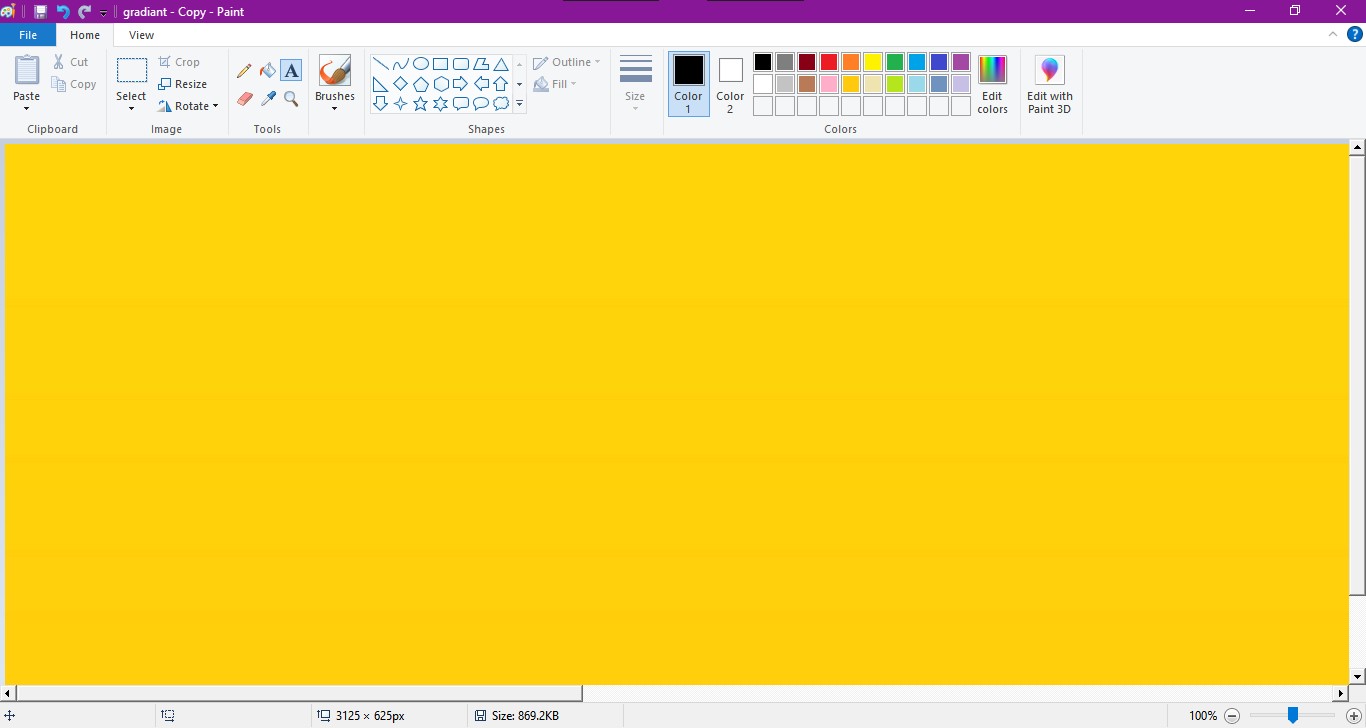This screenshot has width=1366, height=728.
Task: Select the Eraser tool
Action: pos(244,98)
